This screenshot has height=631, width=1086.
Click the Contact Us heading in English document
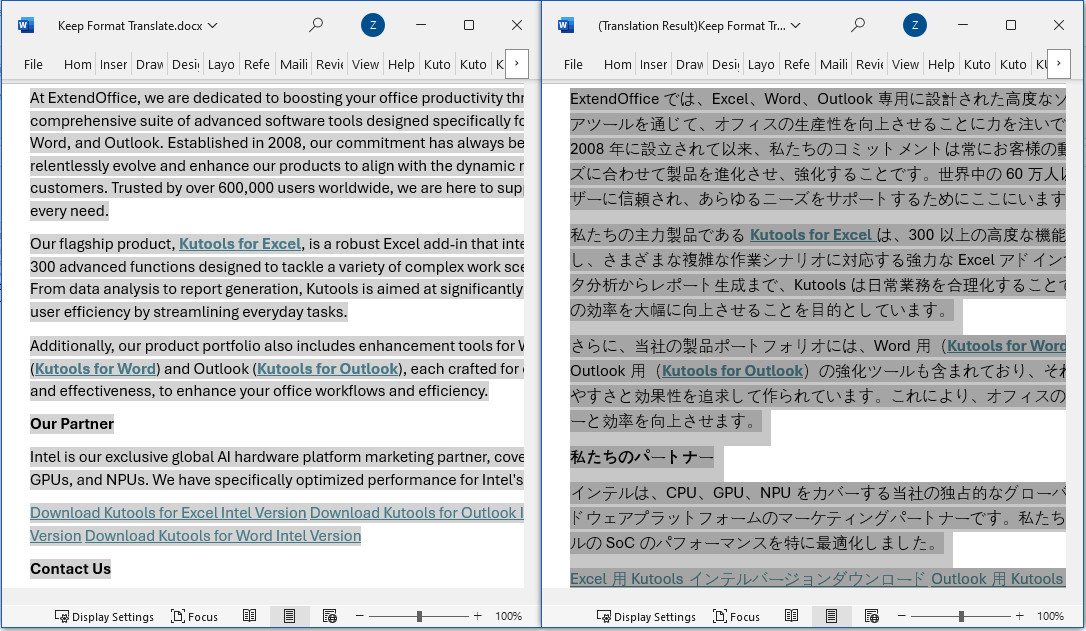click(71, 569)
